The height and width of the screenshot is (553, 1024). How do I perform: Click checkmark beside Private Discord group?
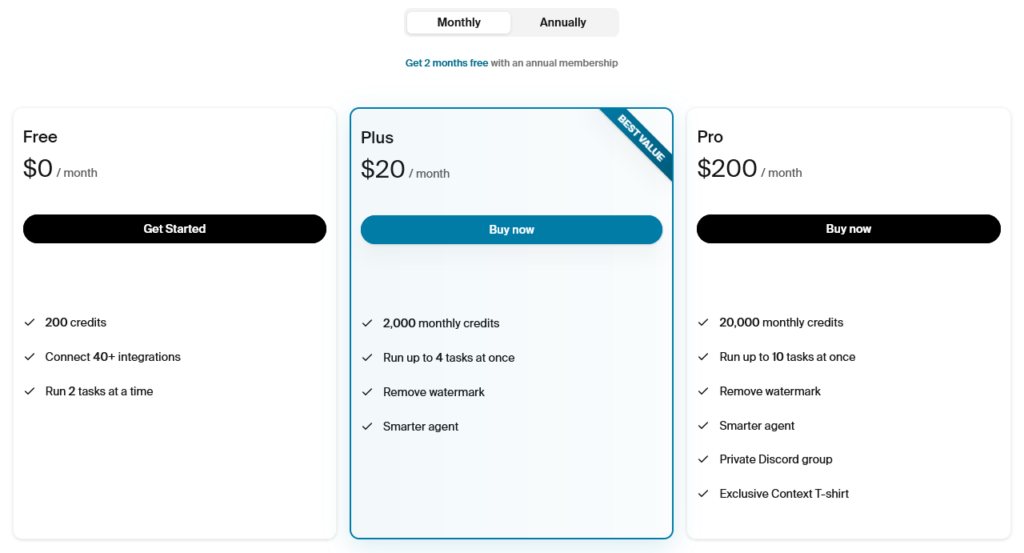point(703,460)
